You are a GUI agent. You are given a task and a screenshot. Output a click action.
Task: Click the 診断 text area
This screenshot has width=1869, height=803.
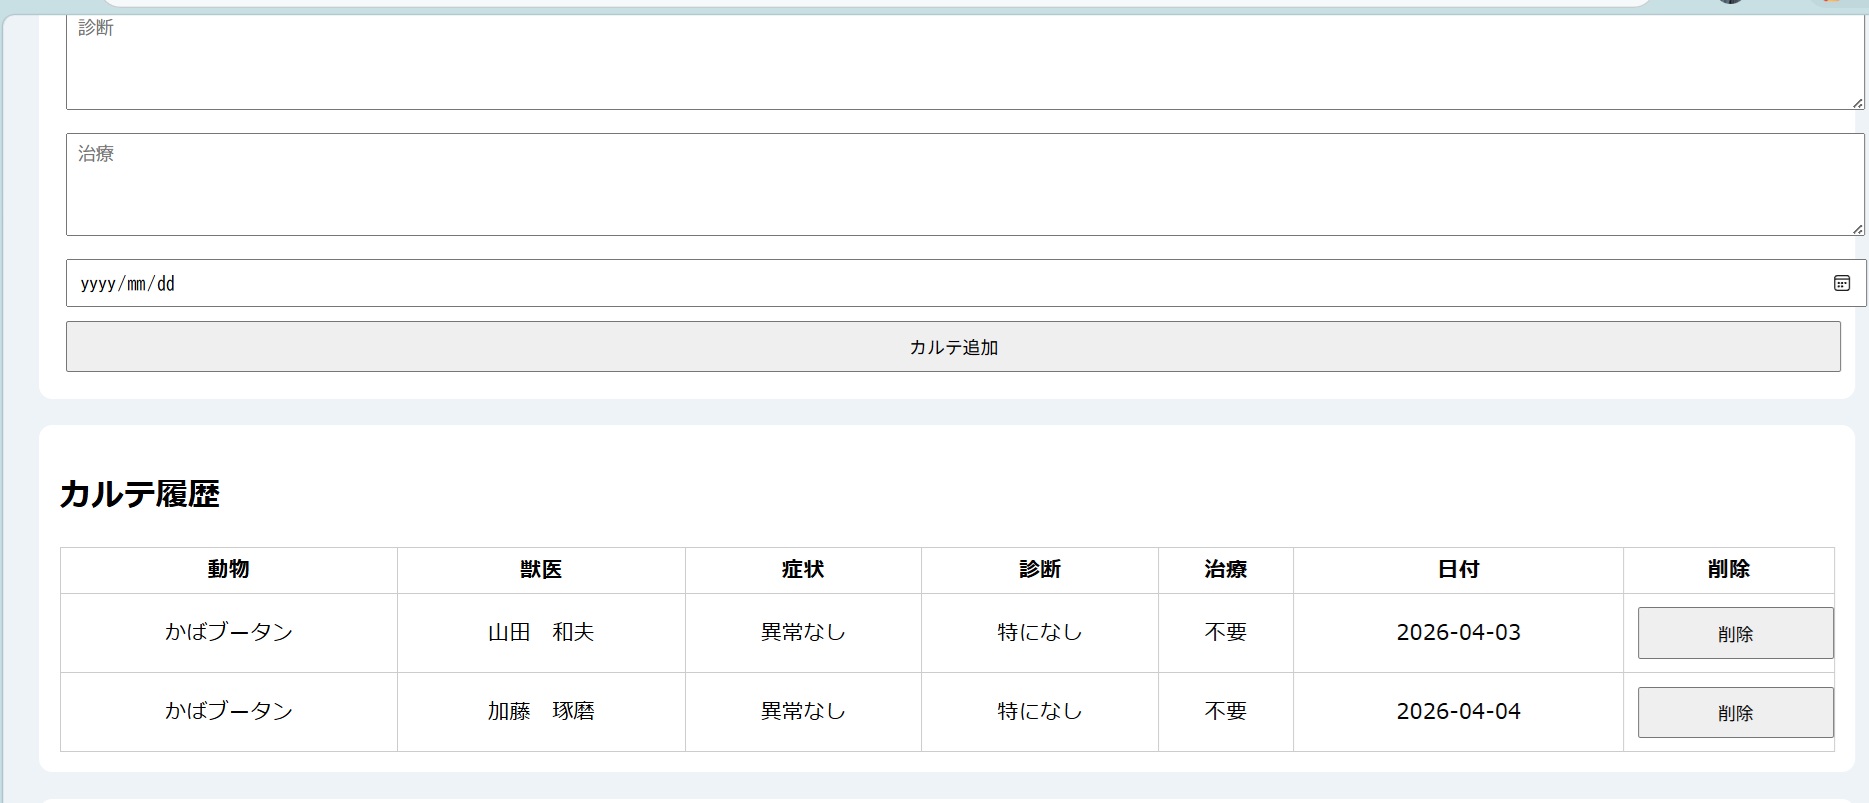coord(960,60)
